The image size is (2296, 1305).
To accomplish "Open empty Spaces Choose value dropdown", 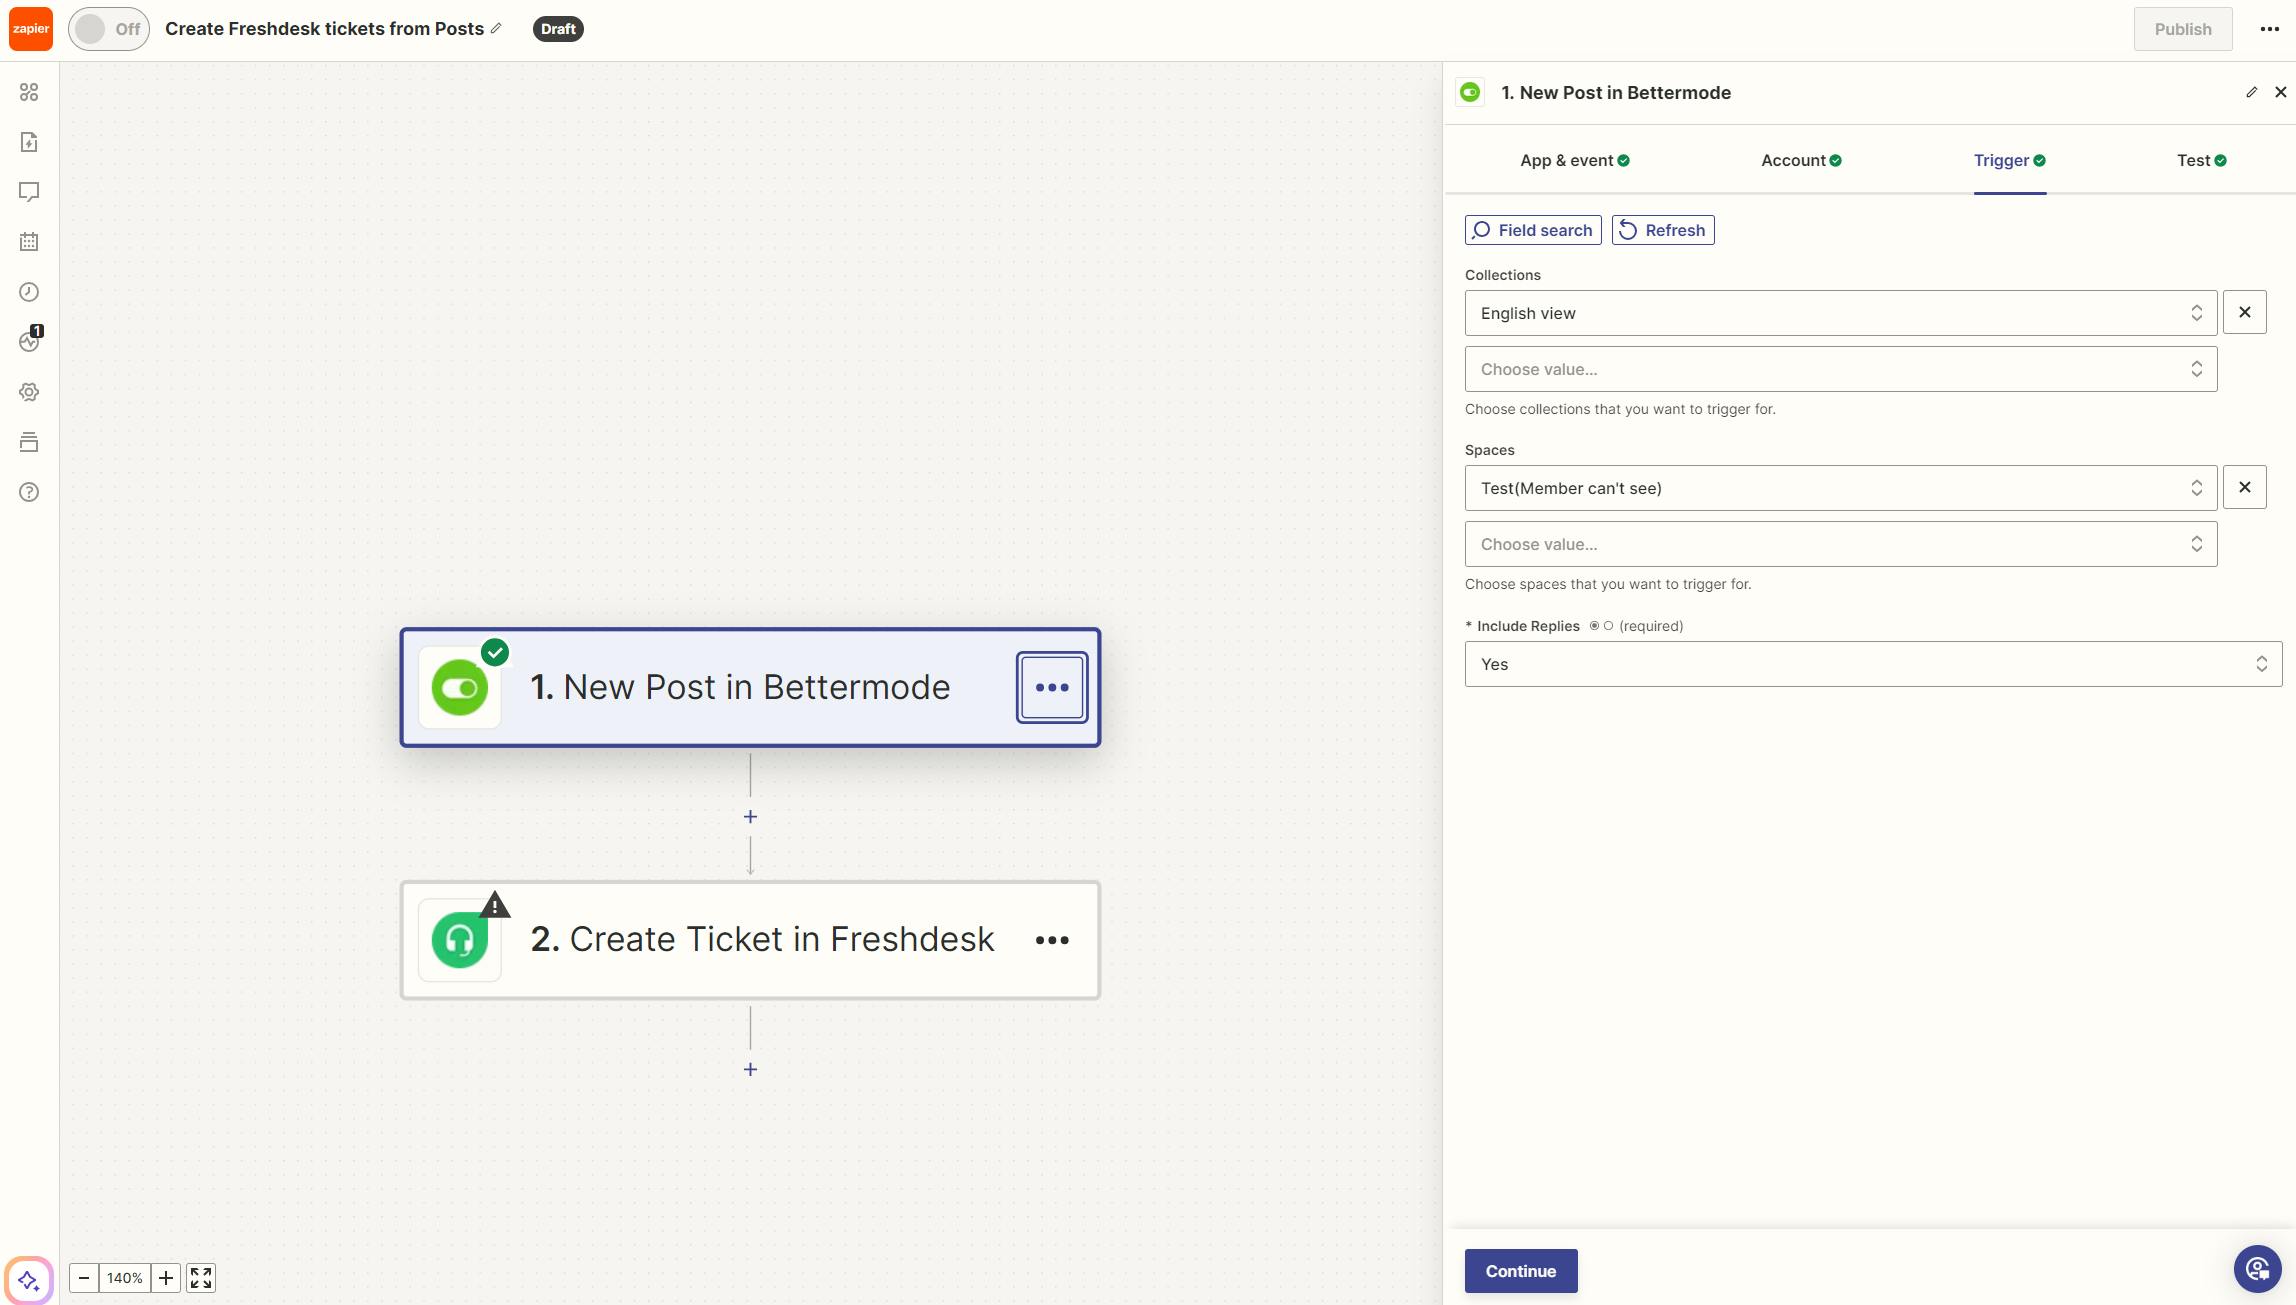I will click(x=1840, y=544).
